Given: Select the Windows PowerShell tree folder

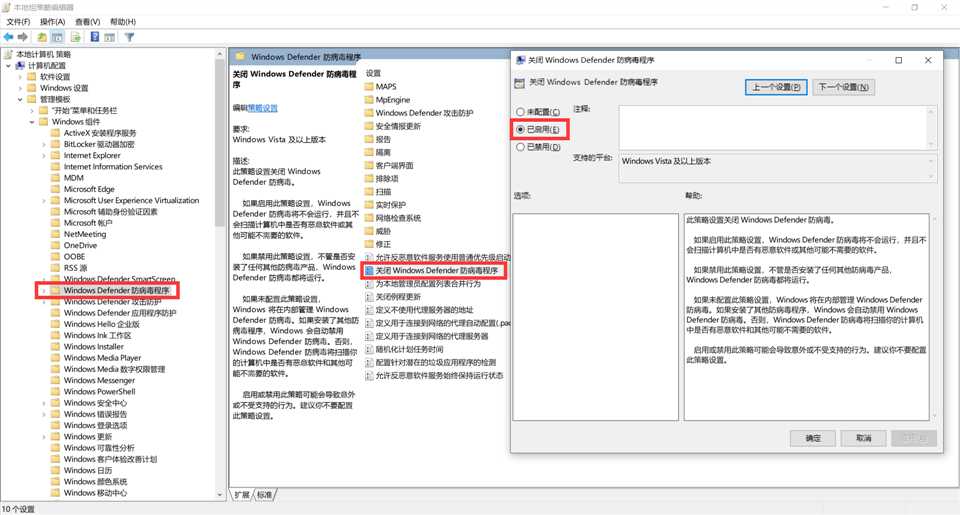Looking at the screenshot, I should point(99,391).
